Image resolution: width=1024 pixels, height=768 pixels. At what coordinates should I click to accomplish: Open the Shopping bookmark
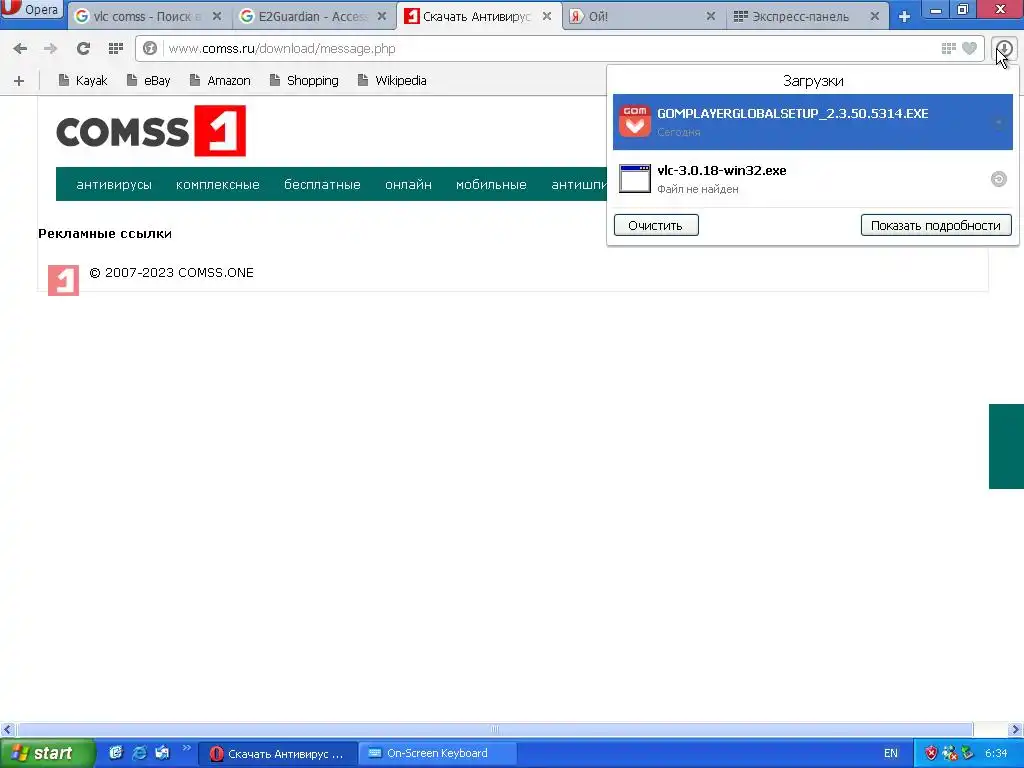click(x=304, y=80)
